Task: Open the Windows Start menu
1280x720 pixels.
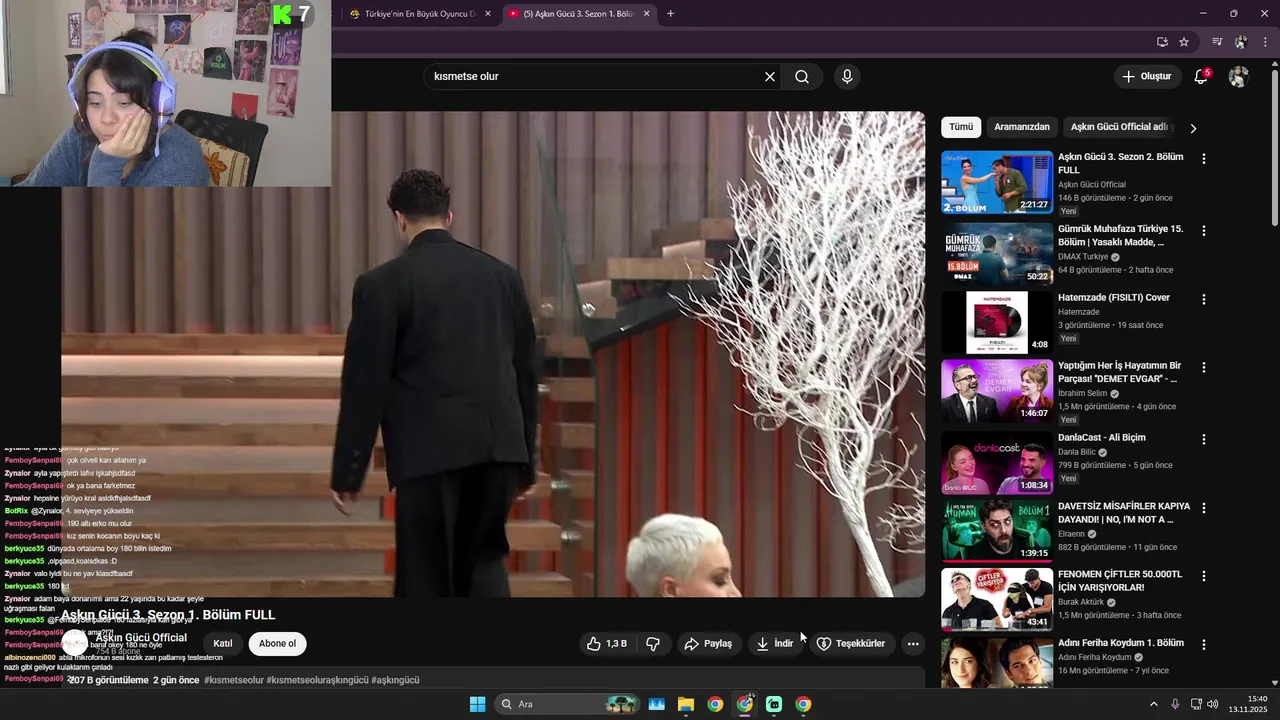Action: [477, 704]
